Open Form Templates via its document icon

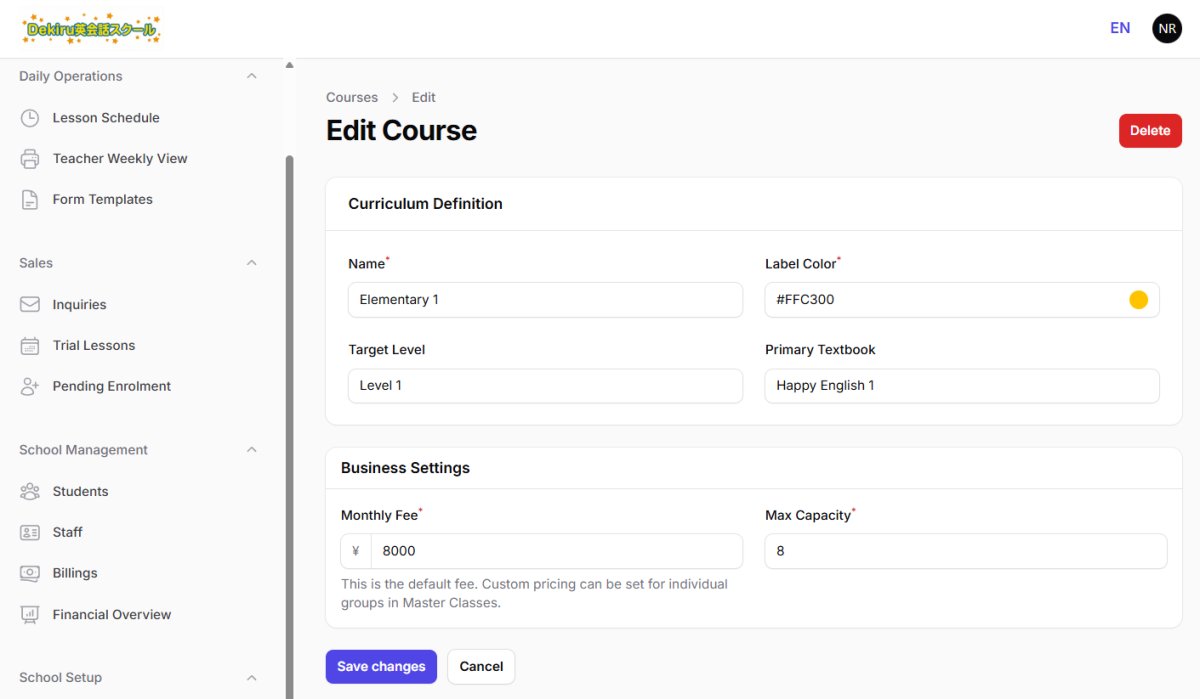pyautogui.click(x=30, y=199)
